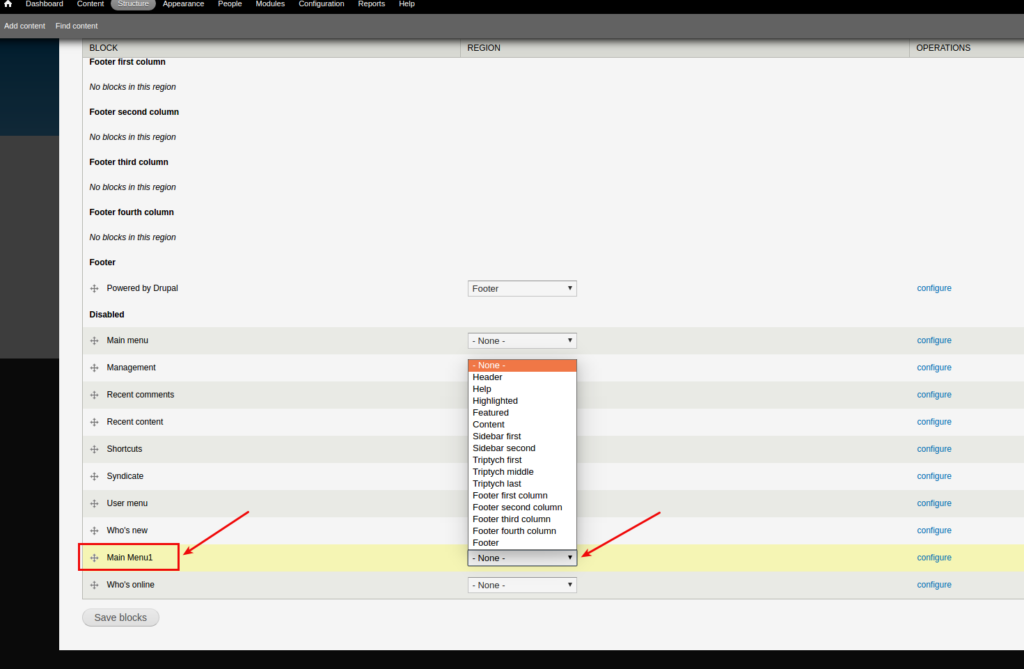Open the Dashboard admin menu
This screenshot has height=669, width=1024.
(x=44, y=4)
